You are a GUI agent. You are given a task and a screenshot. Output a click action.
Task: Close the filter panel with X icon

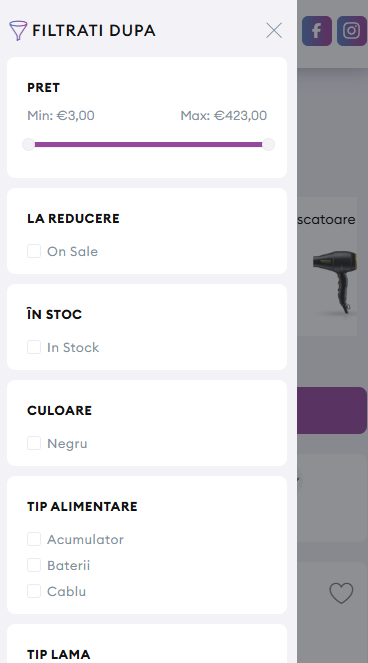(x=274, y=30)
